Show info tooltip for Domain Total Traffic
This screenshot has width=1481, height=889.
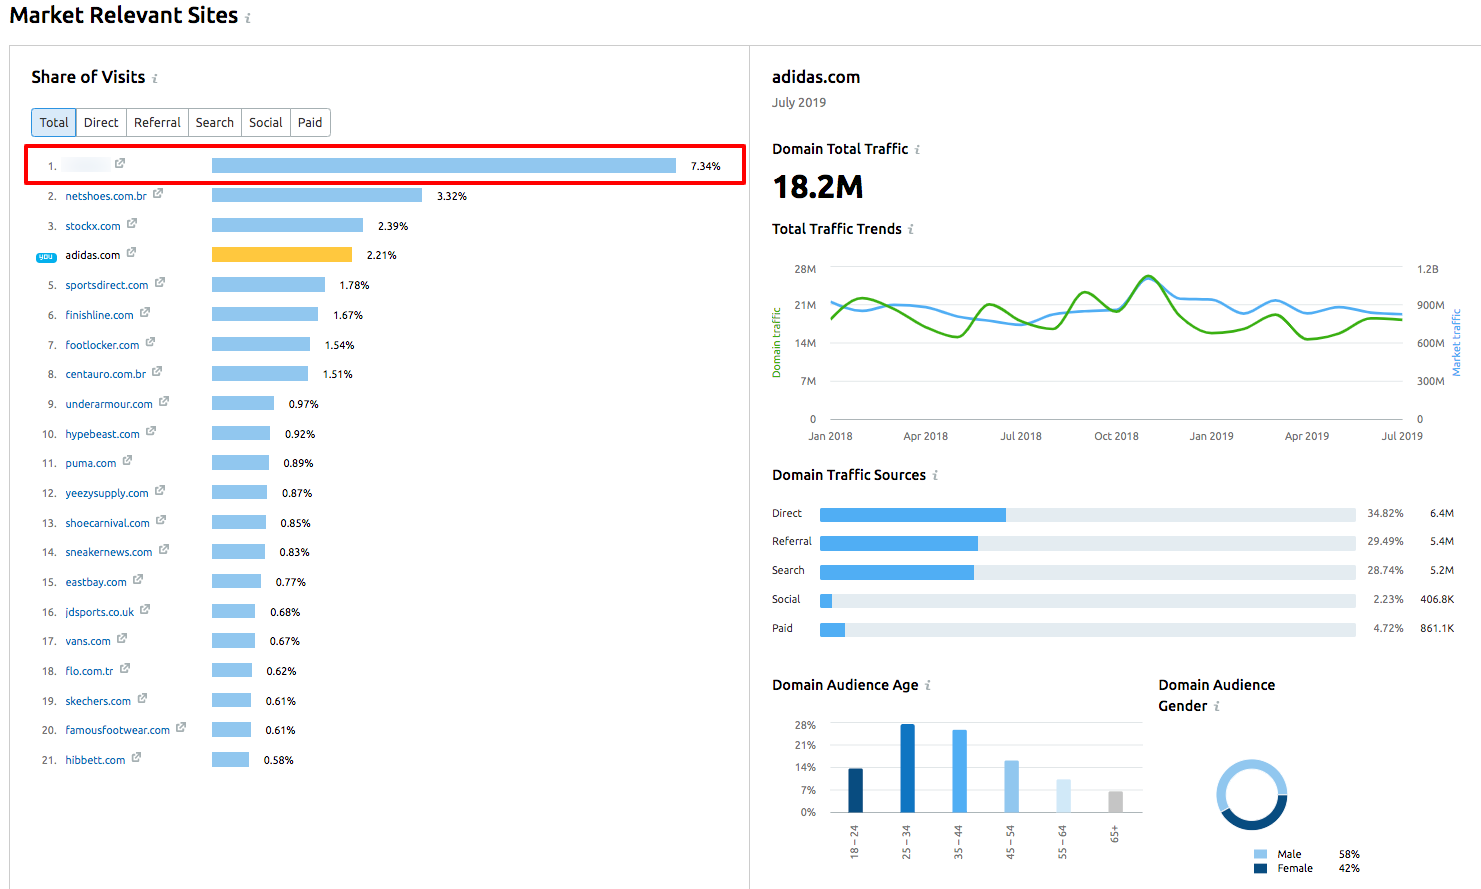[x=918, y=150]
